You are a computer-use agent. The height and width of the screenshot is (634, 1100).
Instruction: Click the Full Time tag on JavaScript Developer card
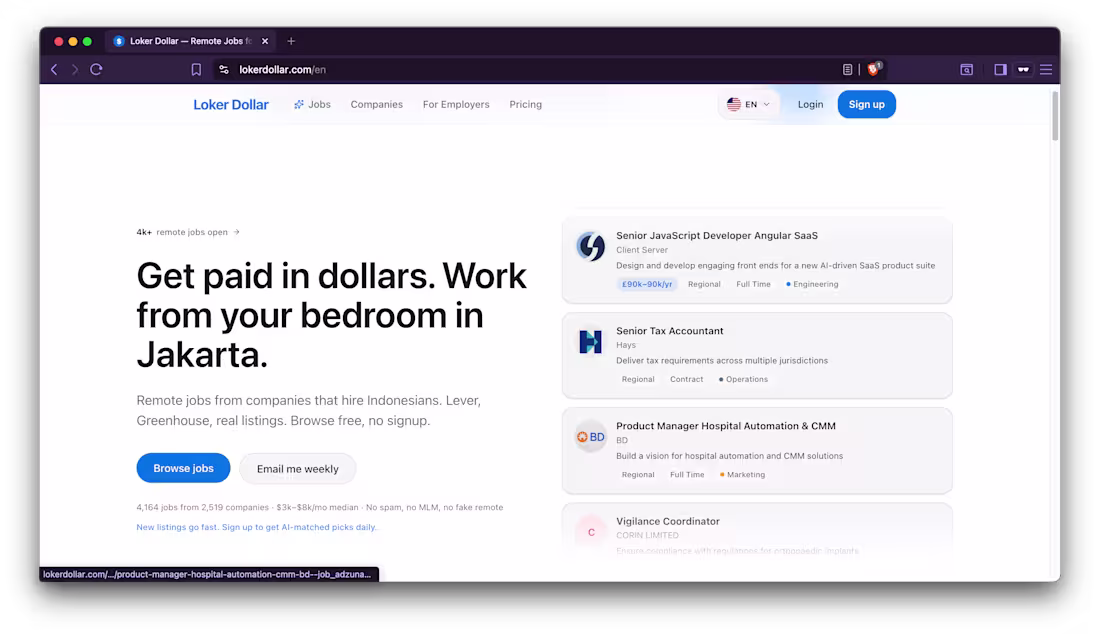click(x=753, y=284)
